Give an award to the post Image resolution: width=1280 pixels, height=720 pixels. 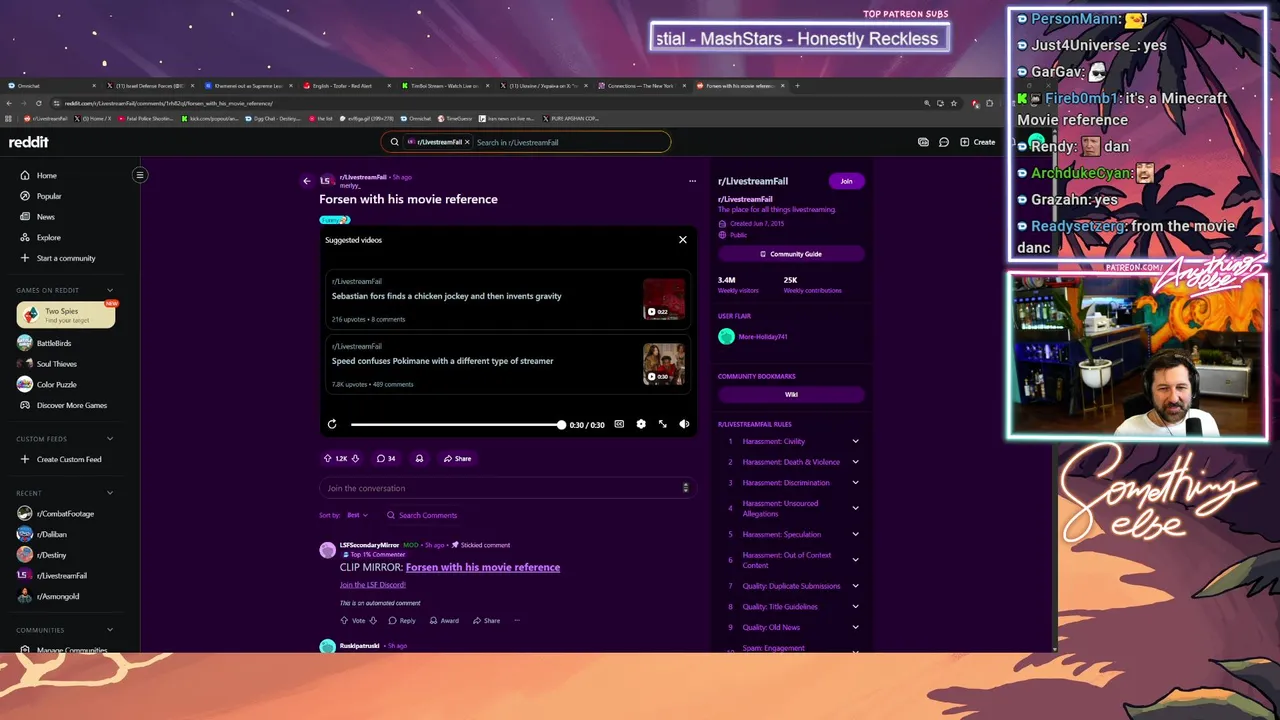point(419,458)
